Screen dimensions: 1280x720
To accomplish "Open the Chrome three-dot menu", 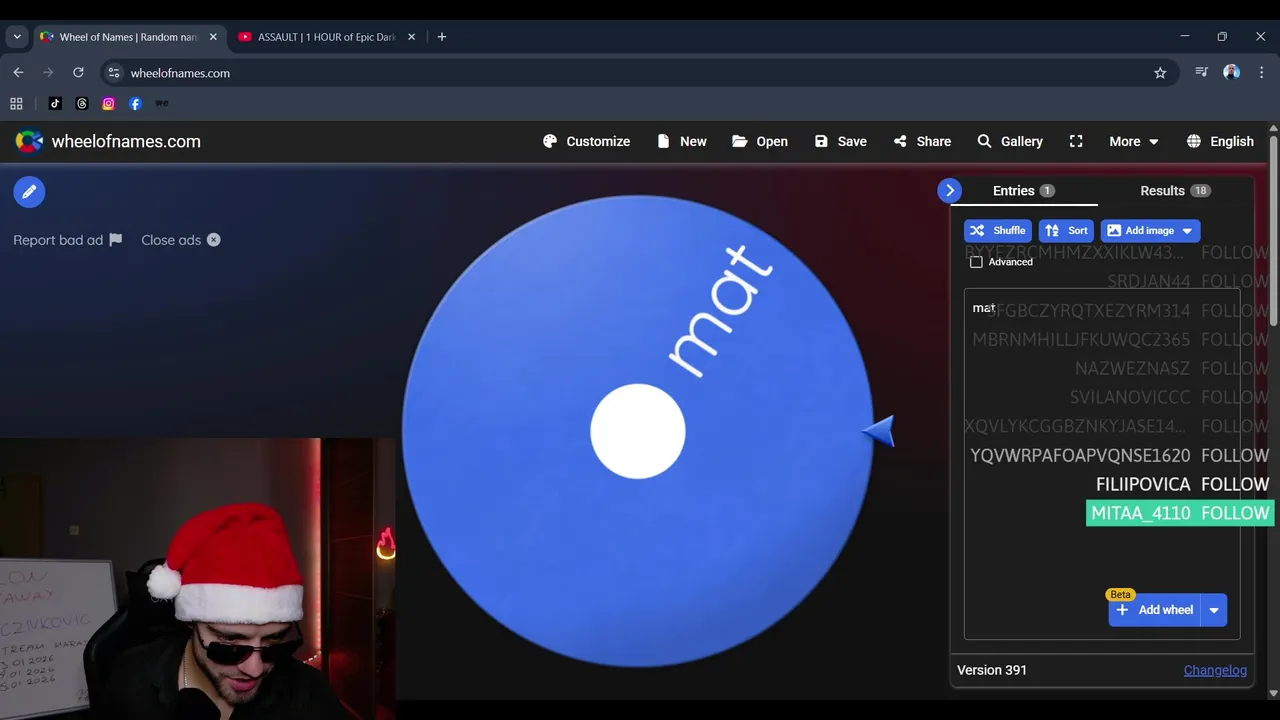I will point(1262,73).
